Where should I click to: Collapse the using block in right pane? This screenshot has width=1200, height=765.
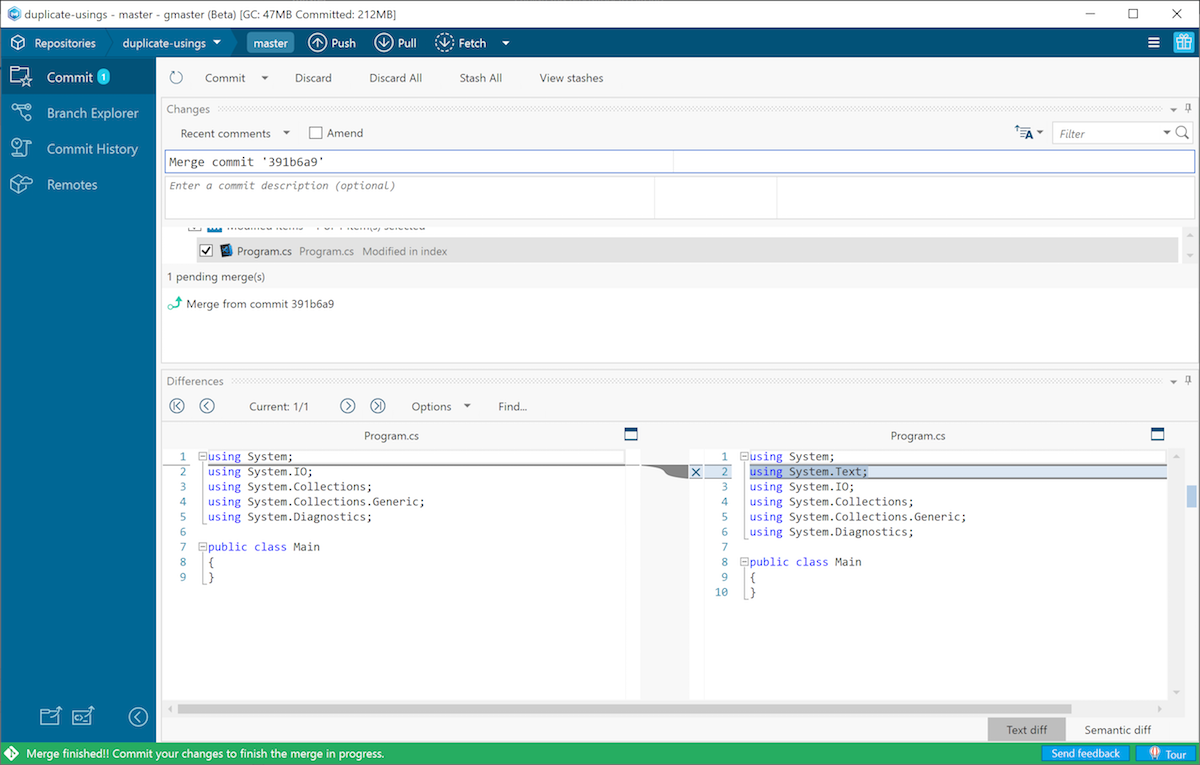745,456
